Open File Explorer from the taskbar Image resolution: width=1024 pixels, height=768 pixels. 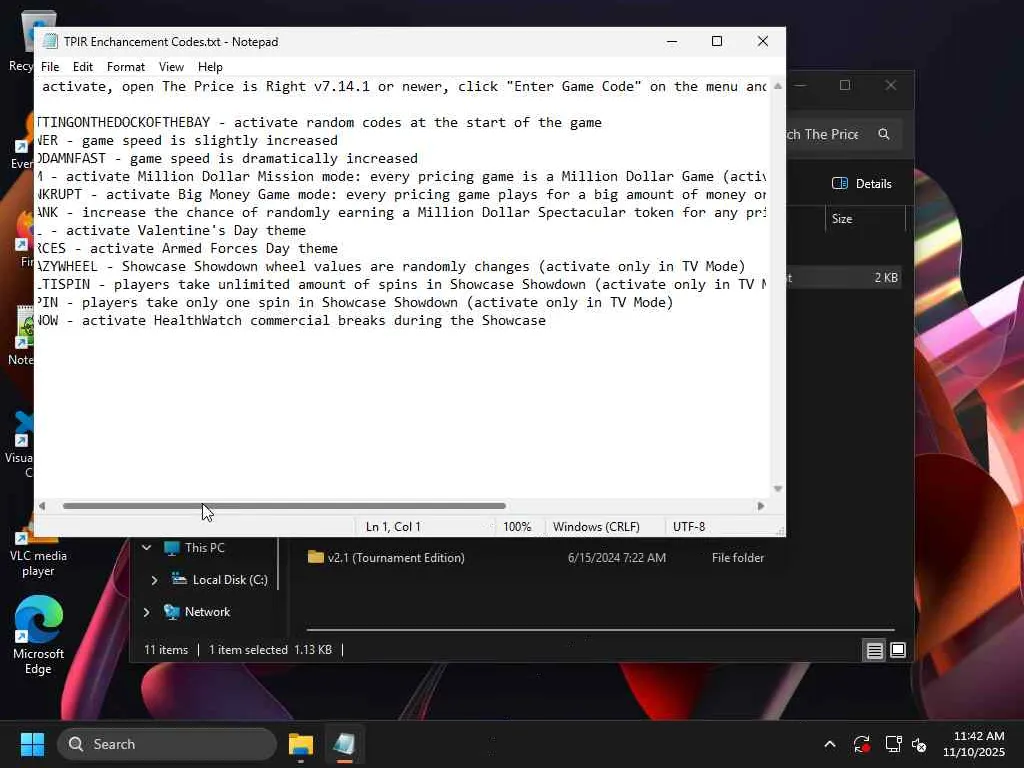[300, 744]
